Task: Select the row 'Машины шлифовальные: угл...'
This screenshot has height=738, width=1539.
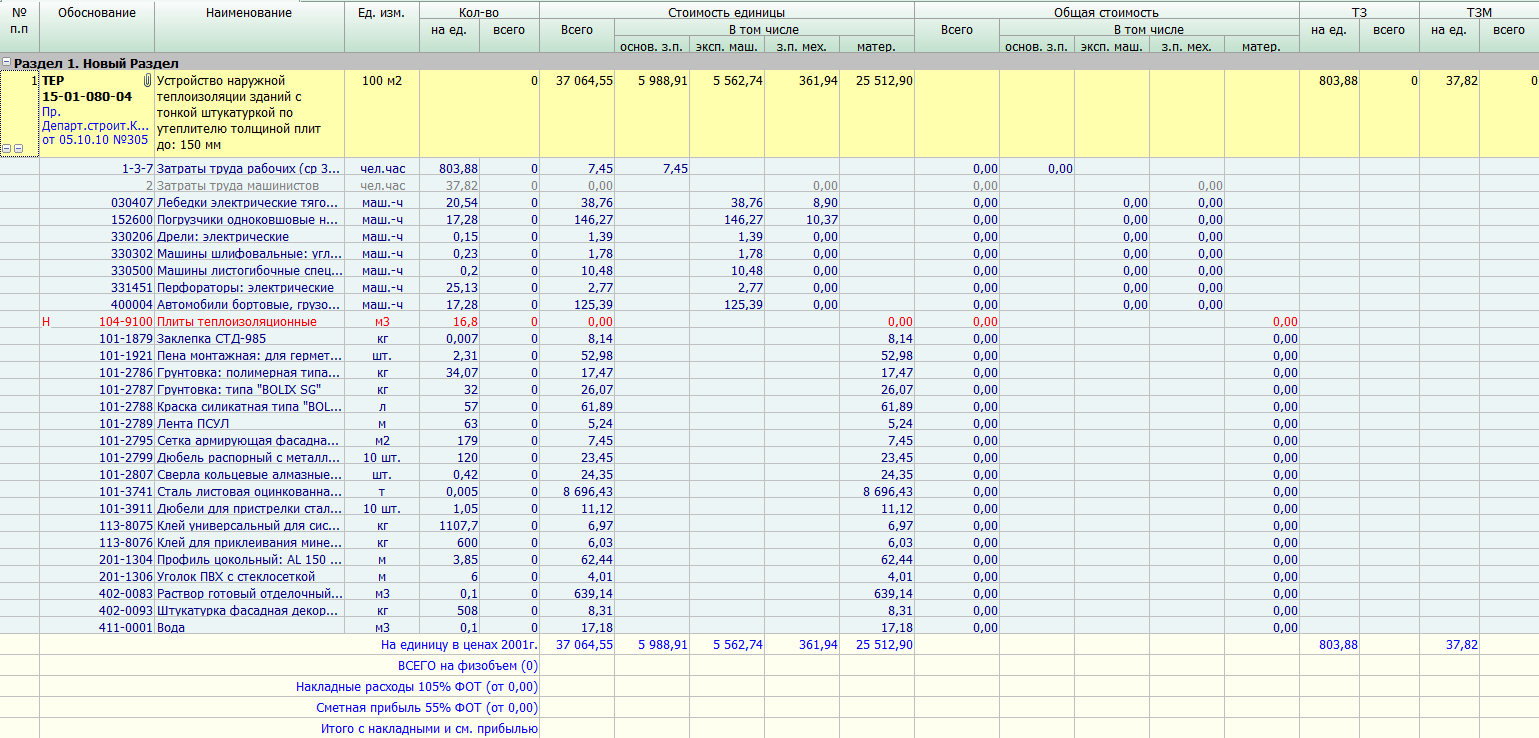Action: (769, 253)
